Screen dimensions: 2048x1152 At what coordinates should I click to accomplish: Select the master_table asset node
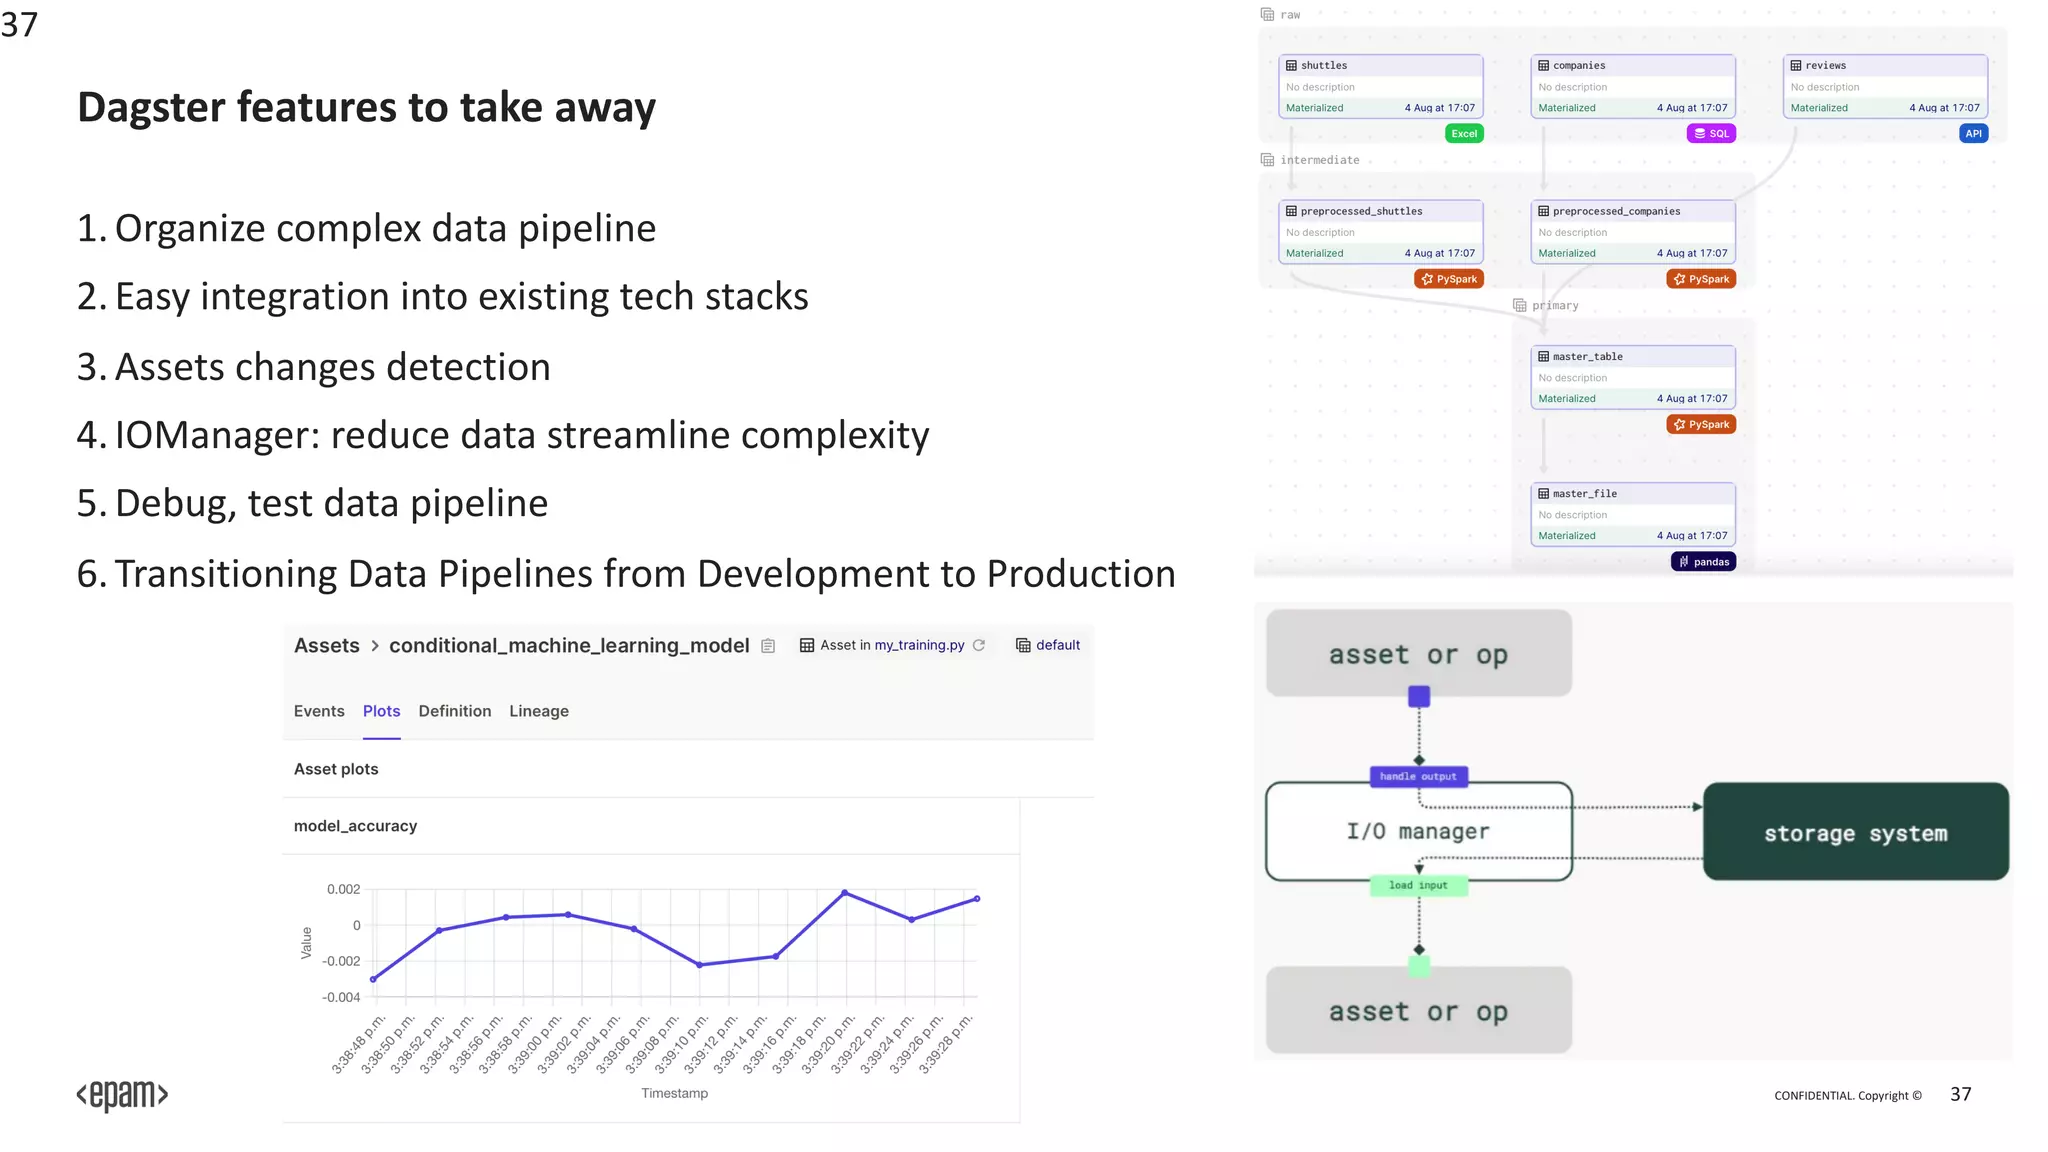(1632, 378)
